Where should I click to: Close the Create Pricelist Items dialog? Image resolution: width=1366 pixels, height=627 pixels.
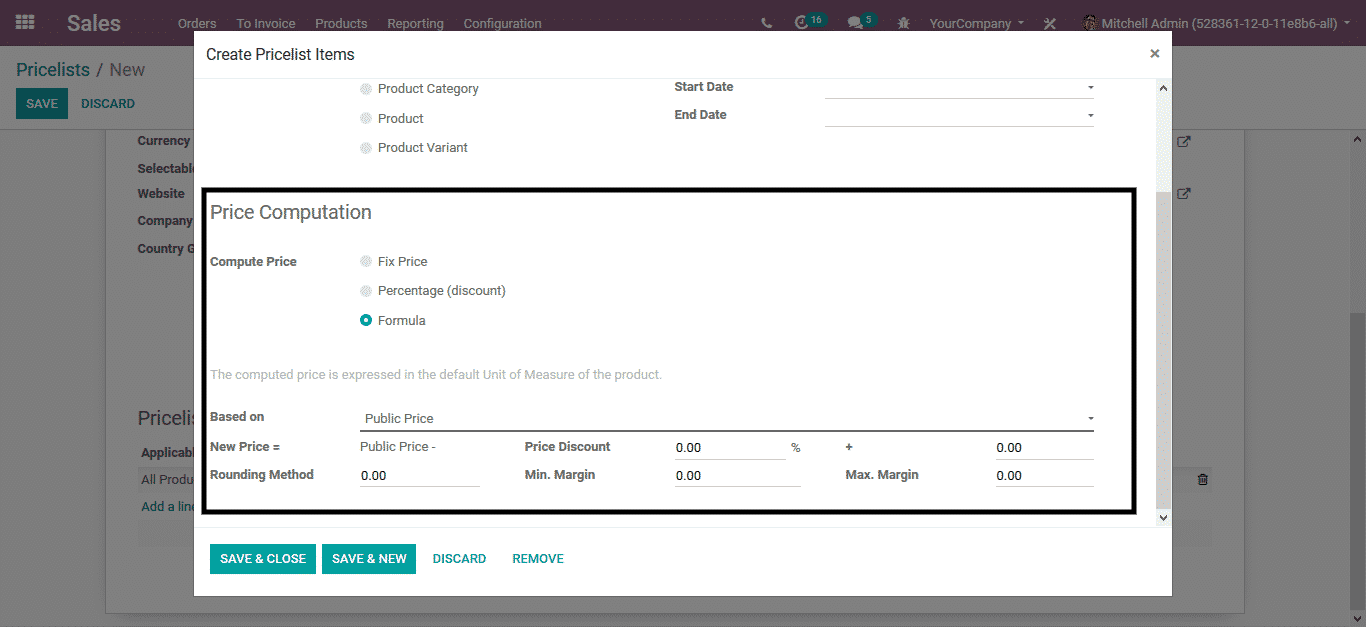(1154, 54)
